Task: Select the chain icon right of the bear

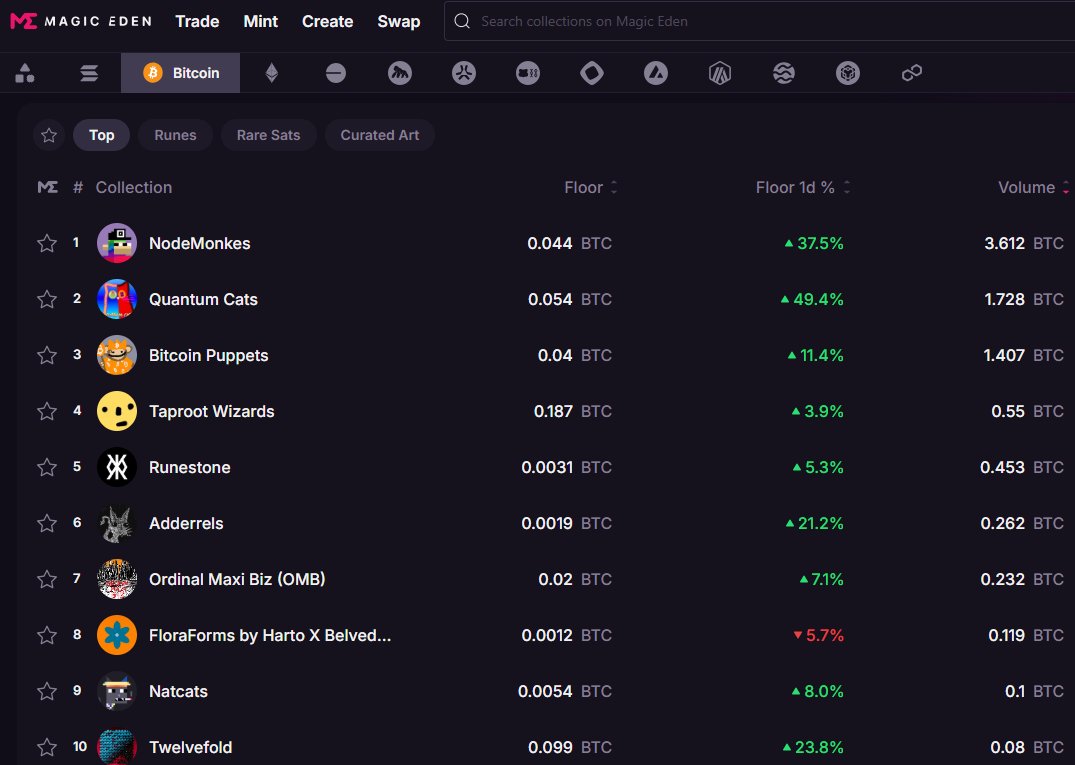Action: (x=464, y=73)
